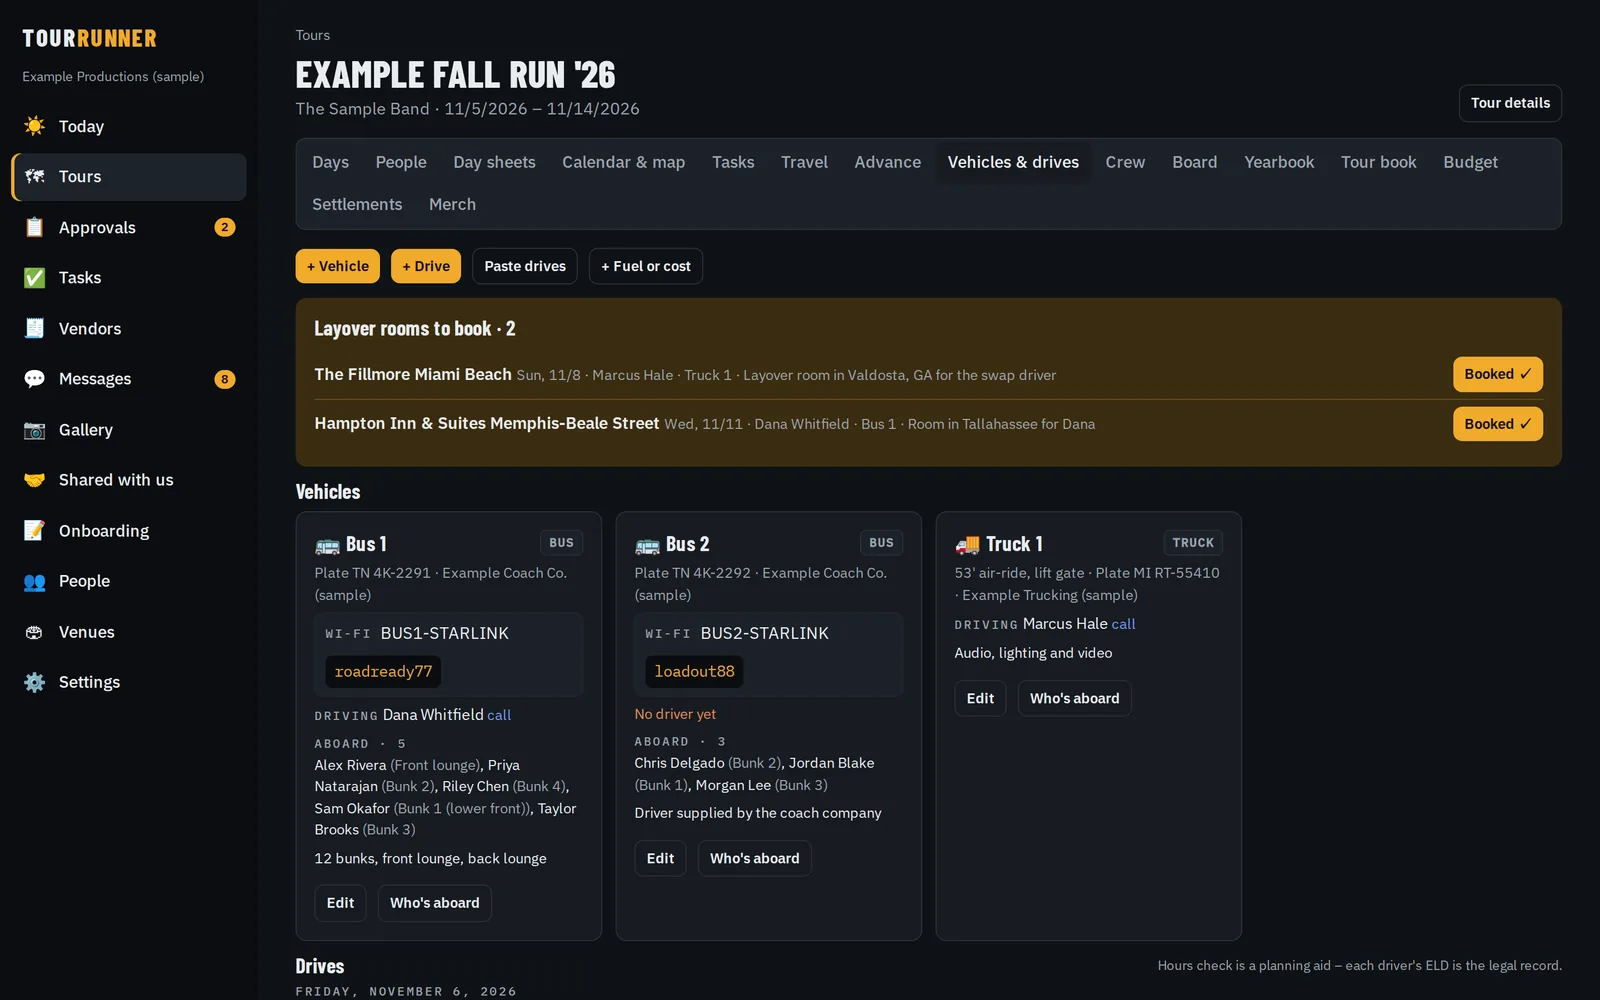
Task: Open Who's aboard for Bus 2
Action: point(754,858)
